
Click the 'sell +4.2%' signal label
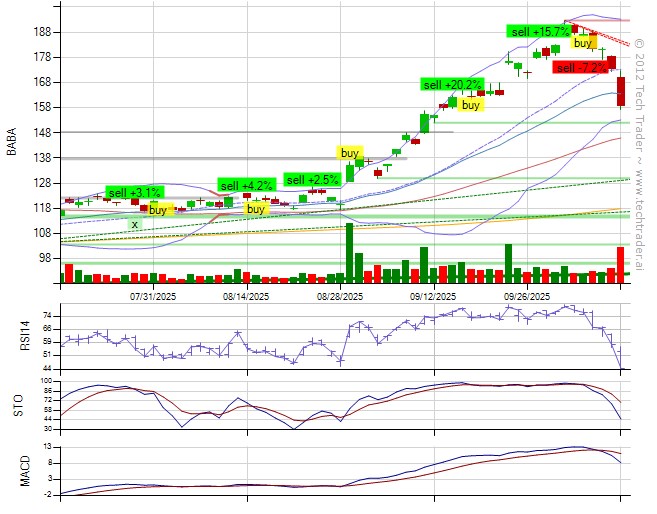(245, 185)
